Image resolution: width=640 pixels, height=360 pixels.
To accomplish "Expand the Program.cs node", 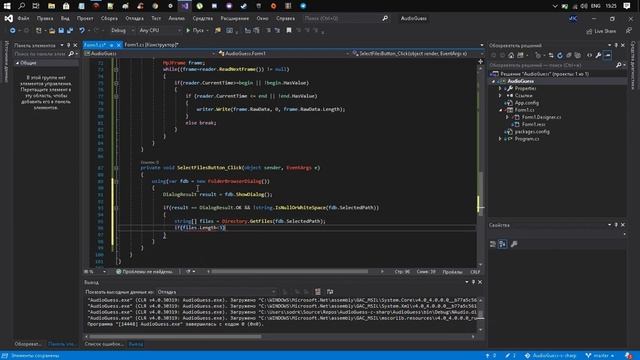I will click(x=500, y=139).
